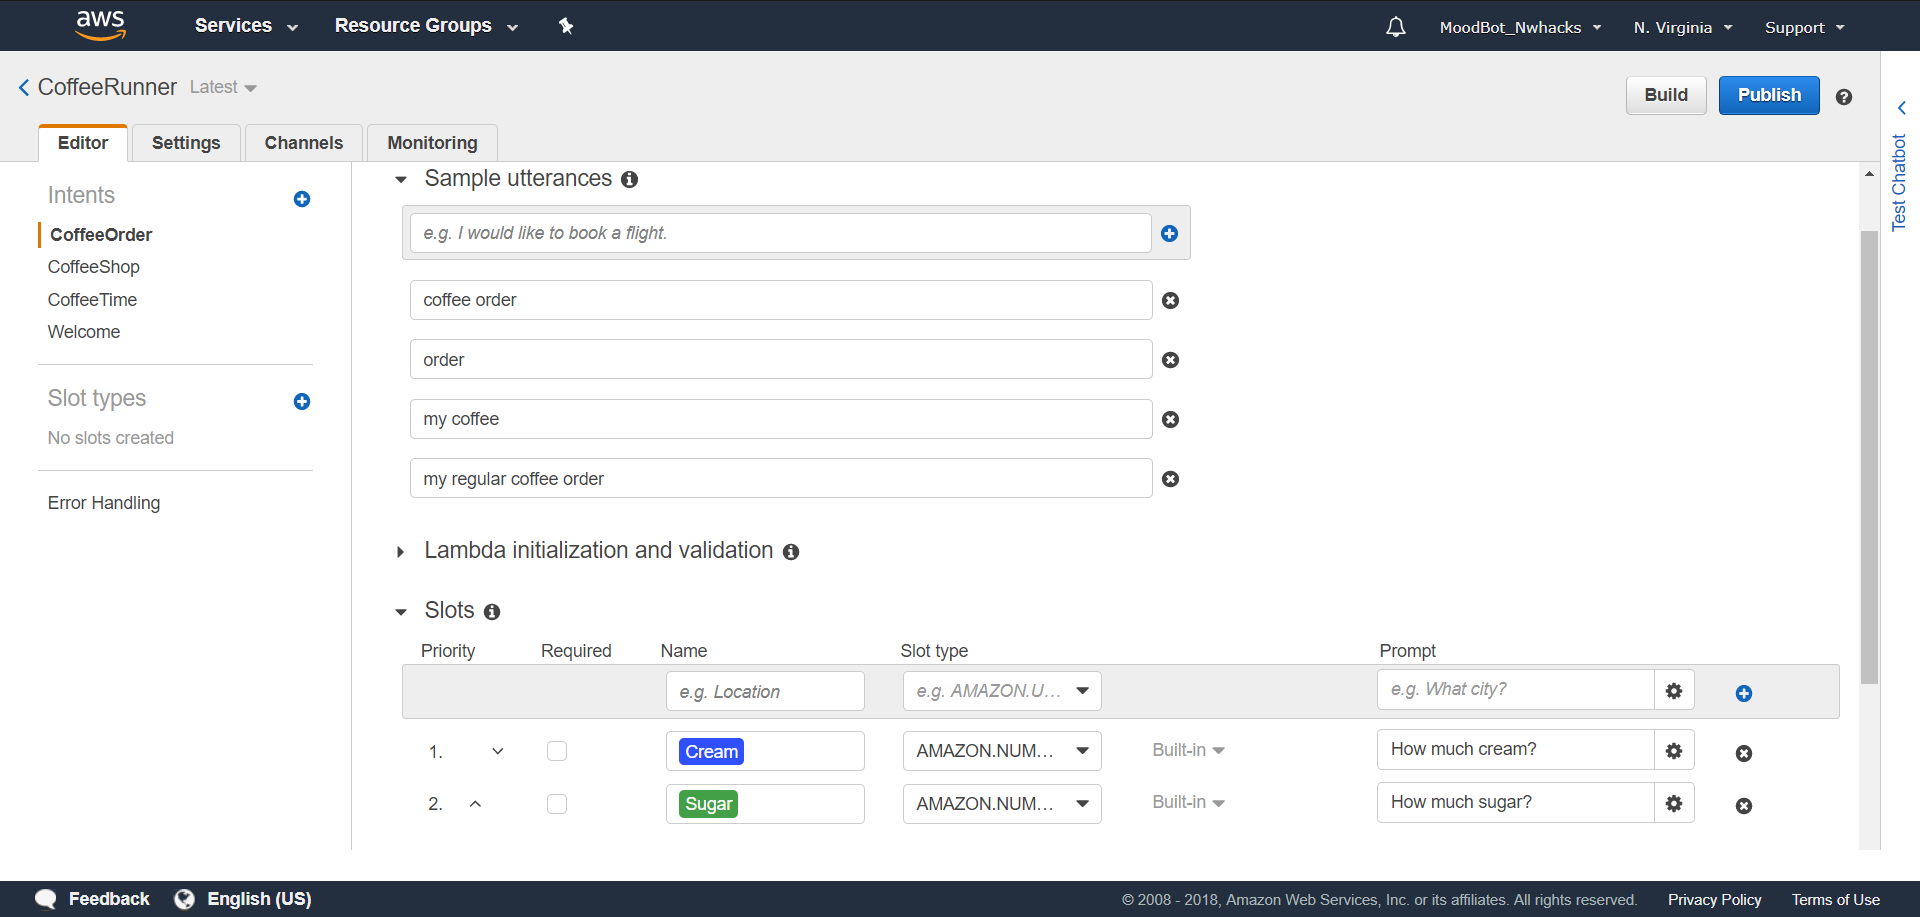Image resolution: width=1920 pixels, height=917 pixels.
Task: Add the new slot with plus icon
Action: click(1744, 693)
